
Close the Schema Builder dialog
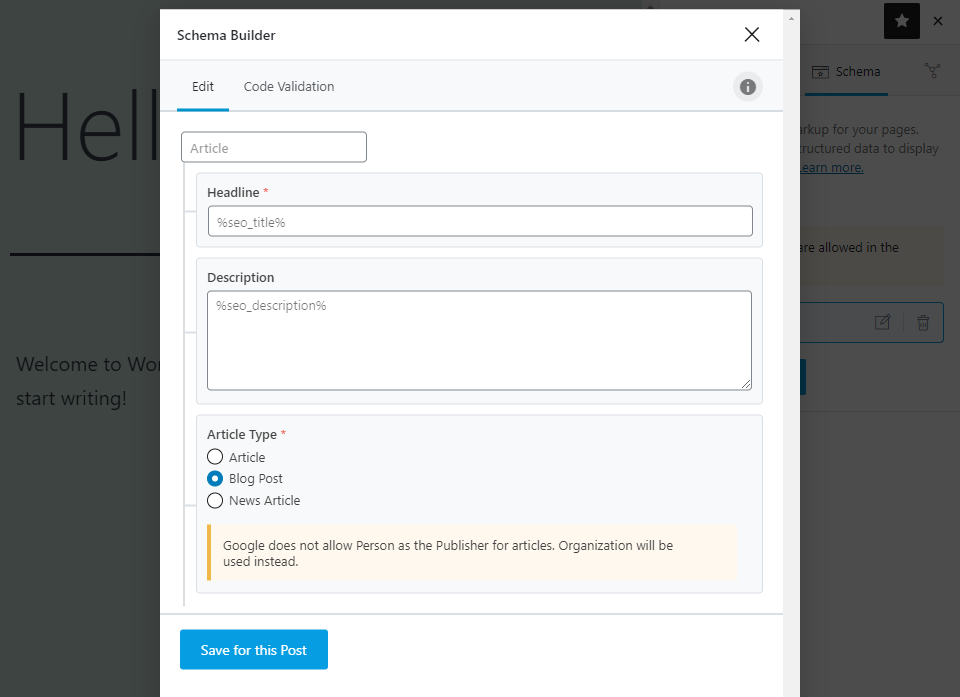(x=752, y=34)
